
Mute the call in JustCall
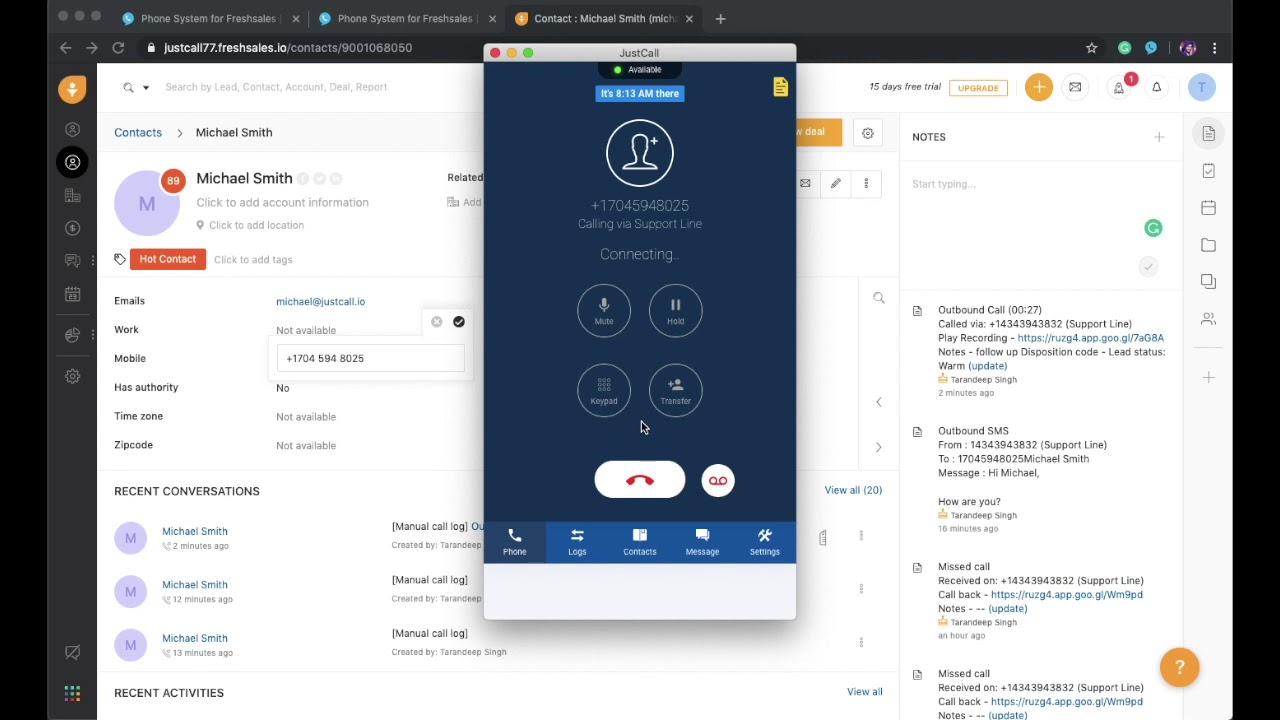point(604,310)
